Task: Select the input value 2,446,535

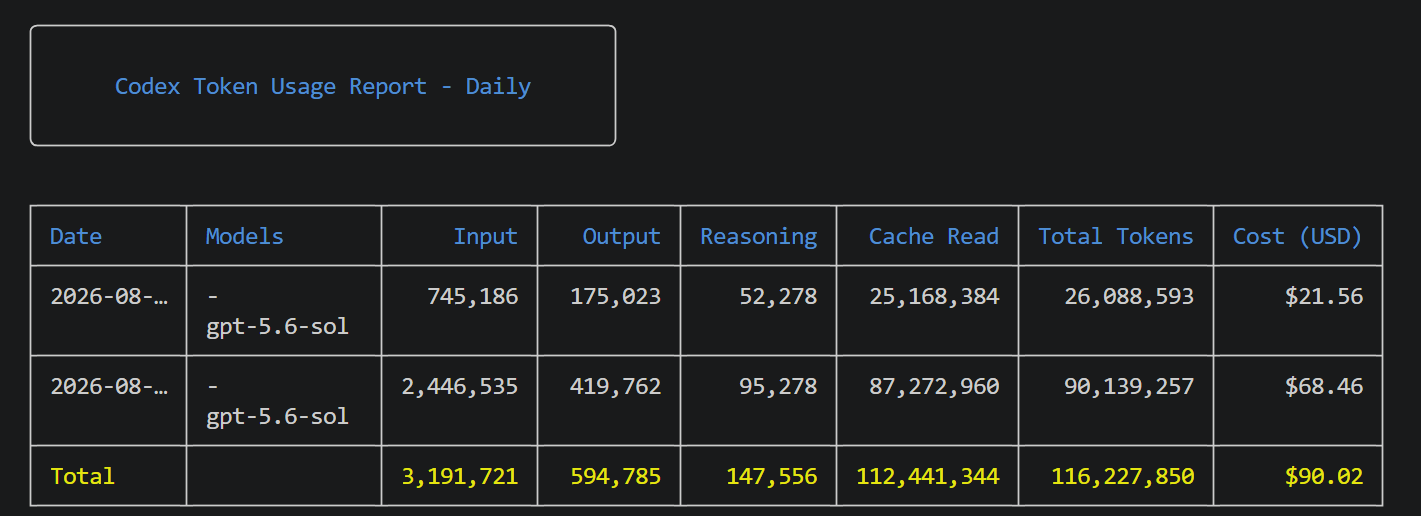Action: coord(459,386)
